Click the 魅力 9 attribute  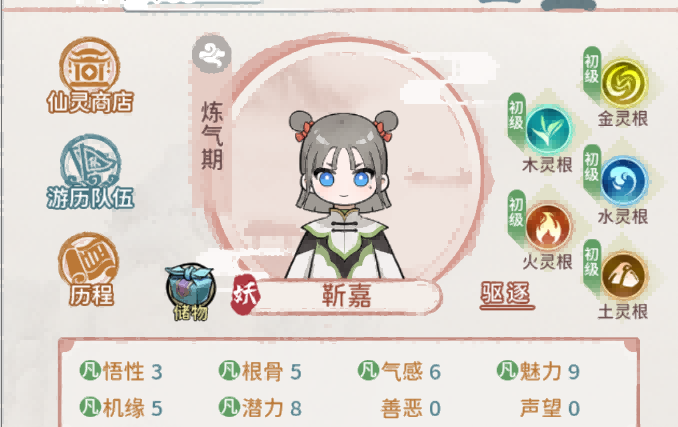click(538, 371)
